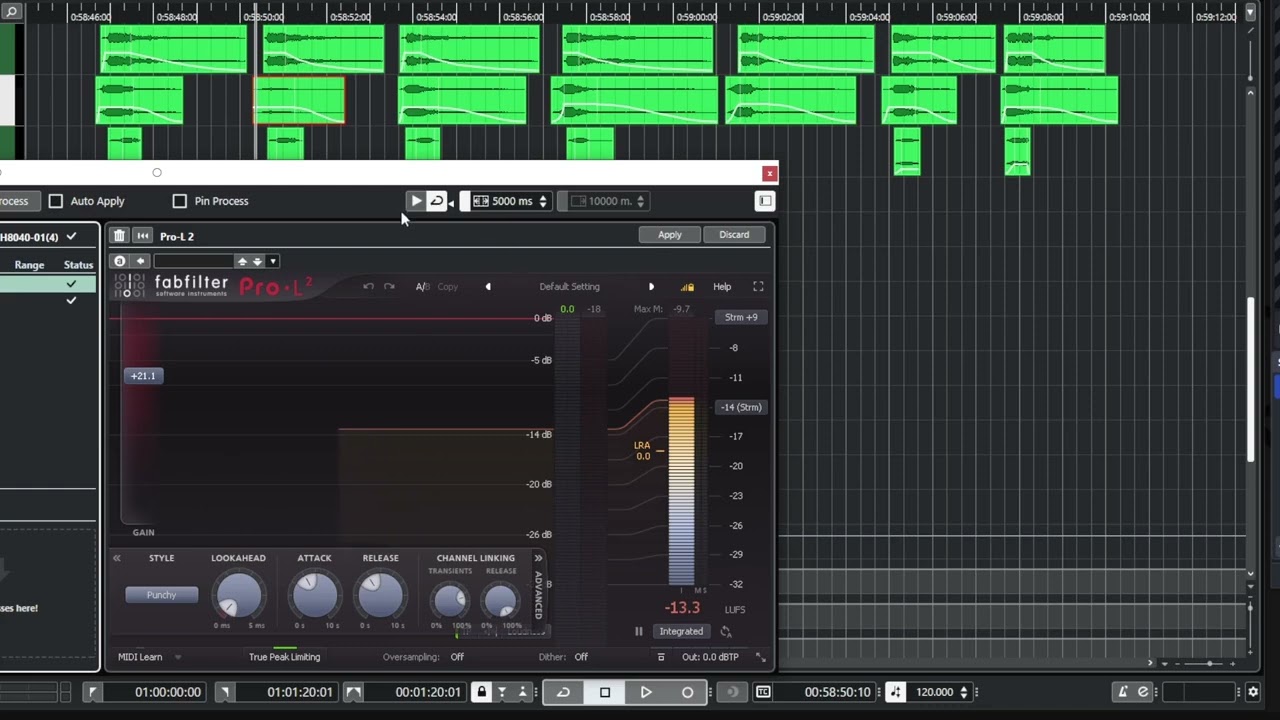Click the Out: 0.0 dBTP output setting
This screenshot has height=720, width=1280.
[x=710, y=657]
